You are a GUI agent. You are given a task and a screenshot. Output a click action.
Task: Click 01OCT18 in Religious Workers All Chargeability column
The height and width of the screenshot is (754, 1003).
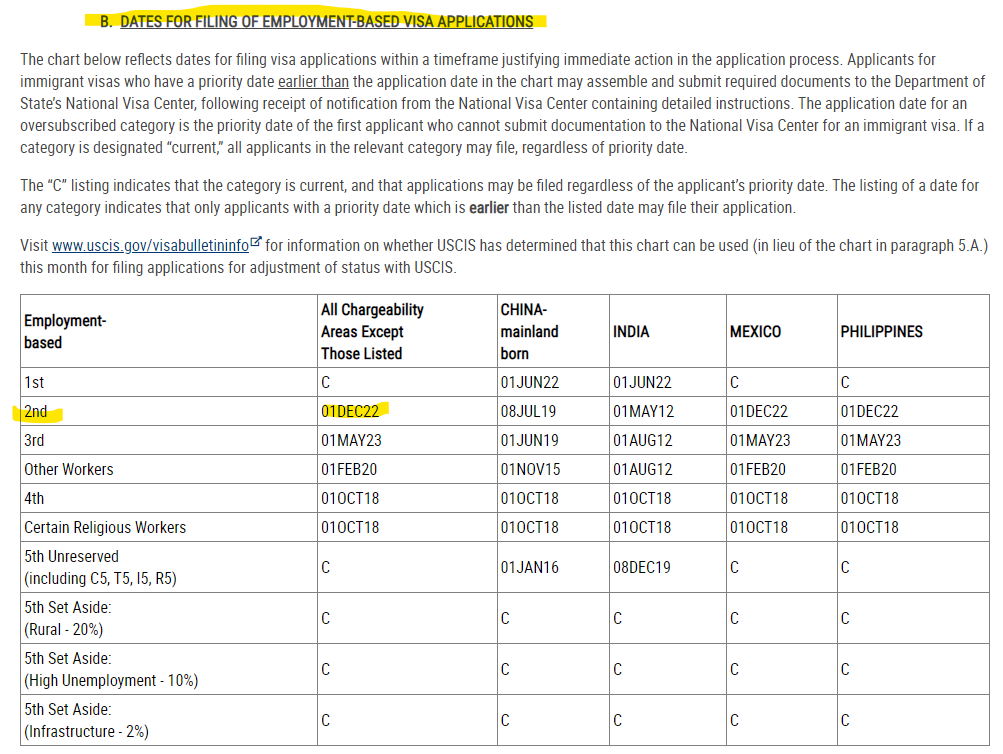pyautogui.click(x=350, y=528)
